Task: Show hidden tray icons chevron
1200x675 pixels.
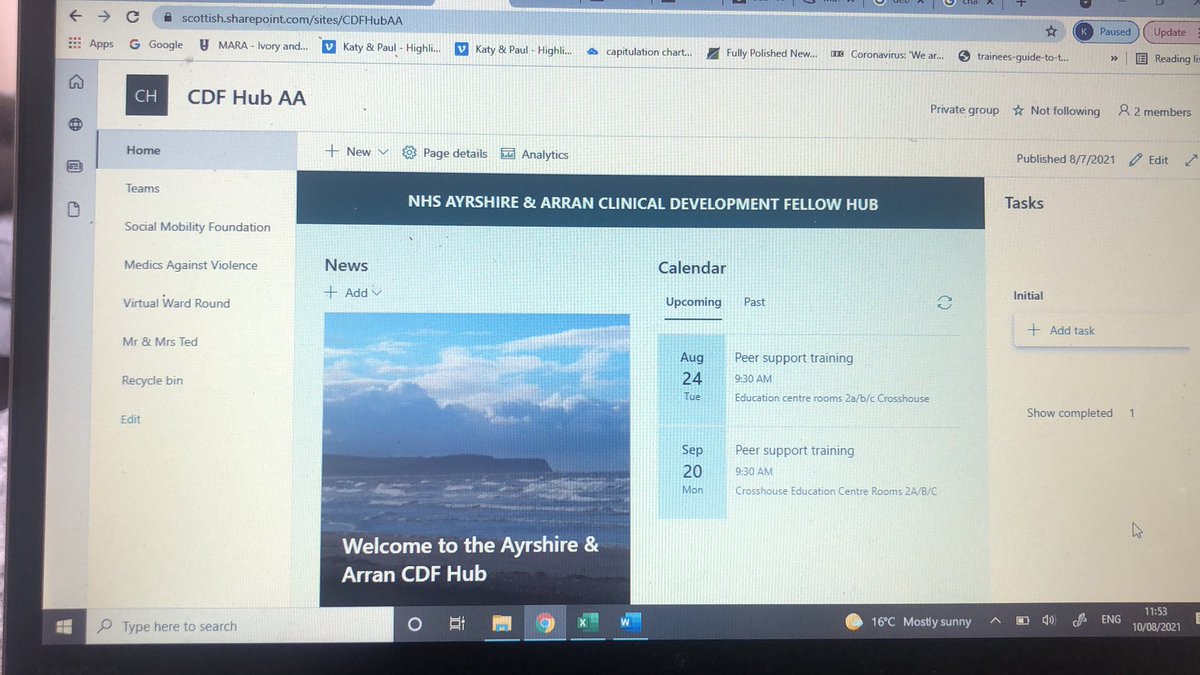Action: [995, 621]
